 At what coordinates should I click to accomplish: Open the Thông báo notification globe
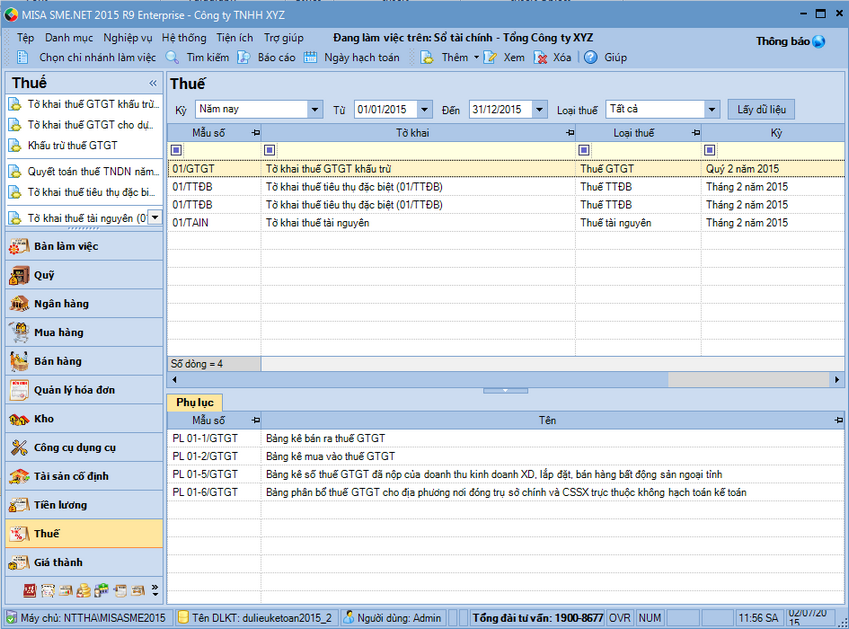click(819, 42)
